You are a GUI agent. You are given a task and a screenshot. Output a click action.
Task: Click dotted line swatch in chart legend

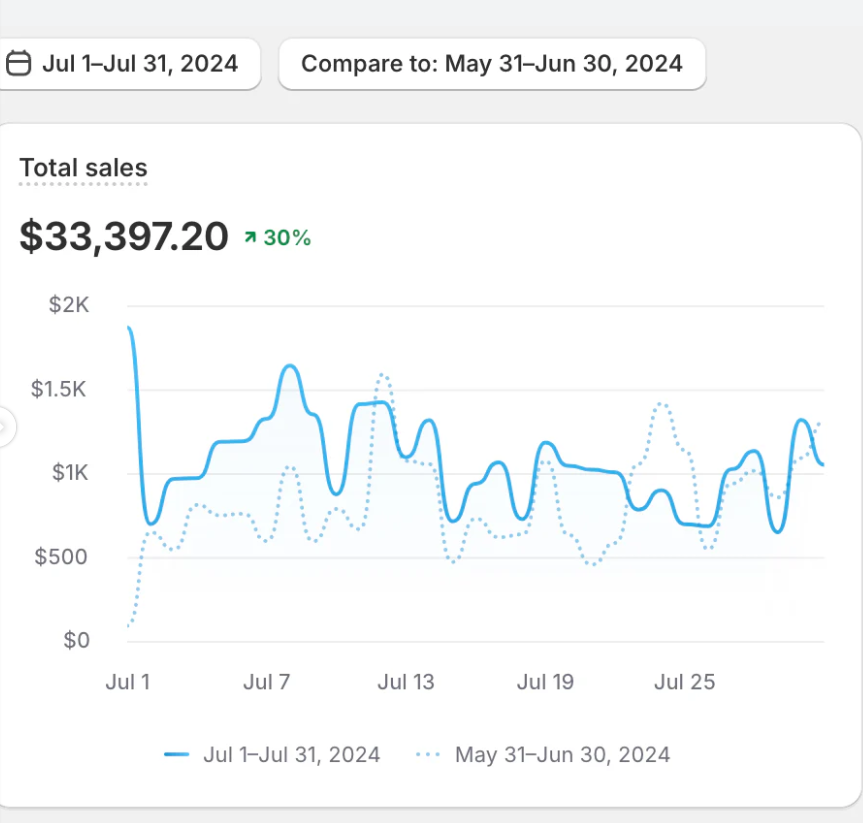tap(428, 755)
